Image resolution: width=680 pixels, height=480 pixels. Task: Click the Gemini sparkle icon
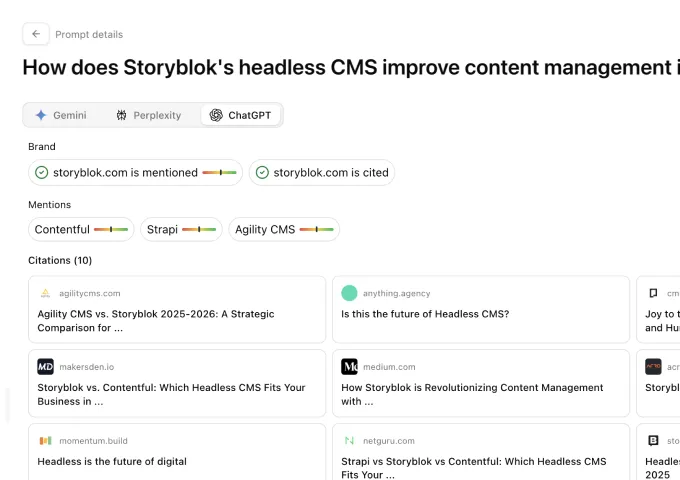tap(41, 115)
